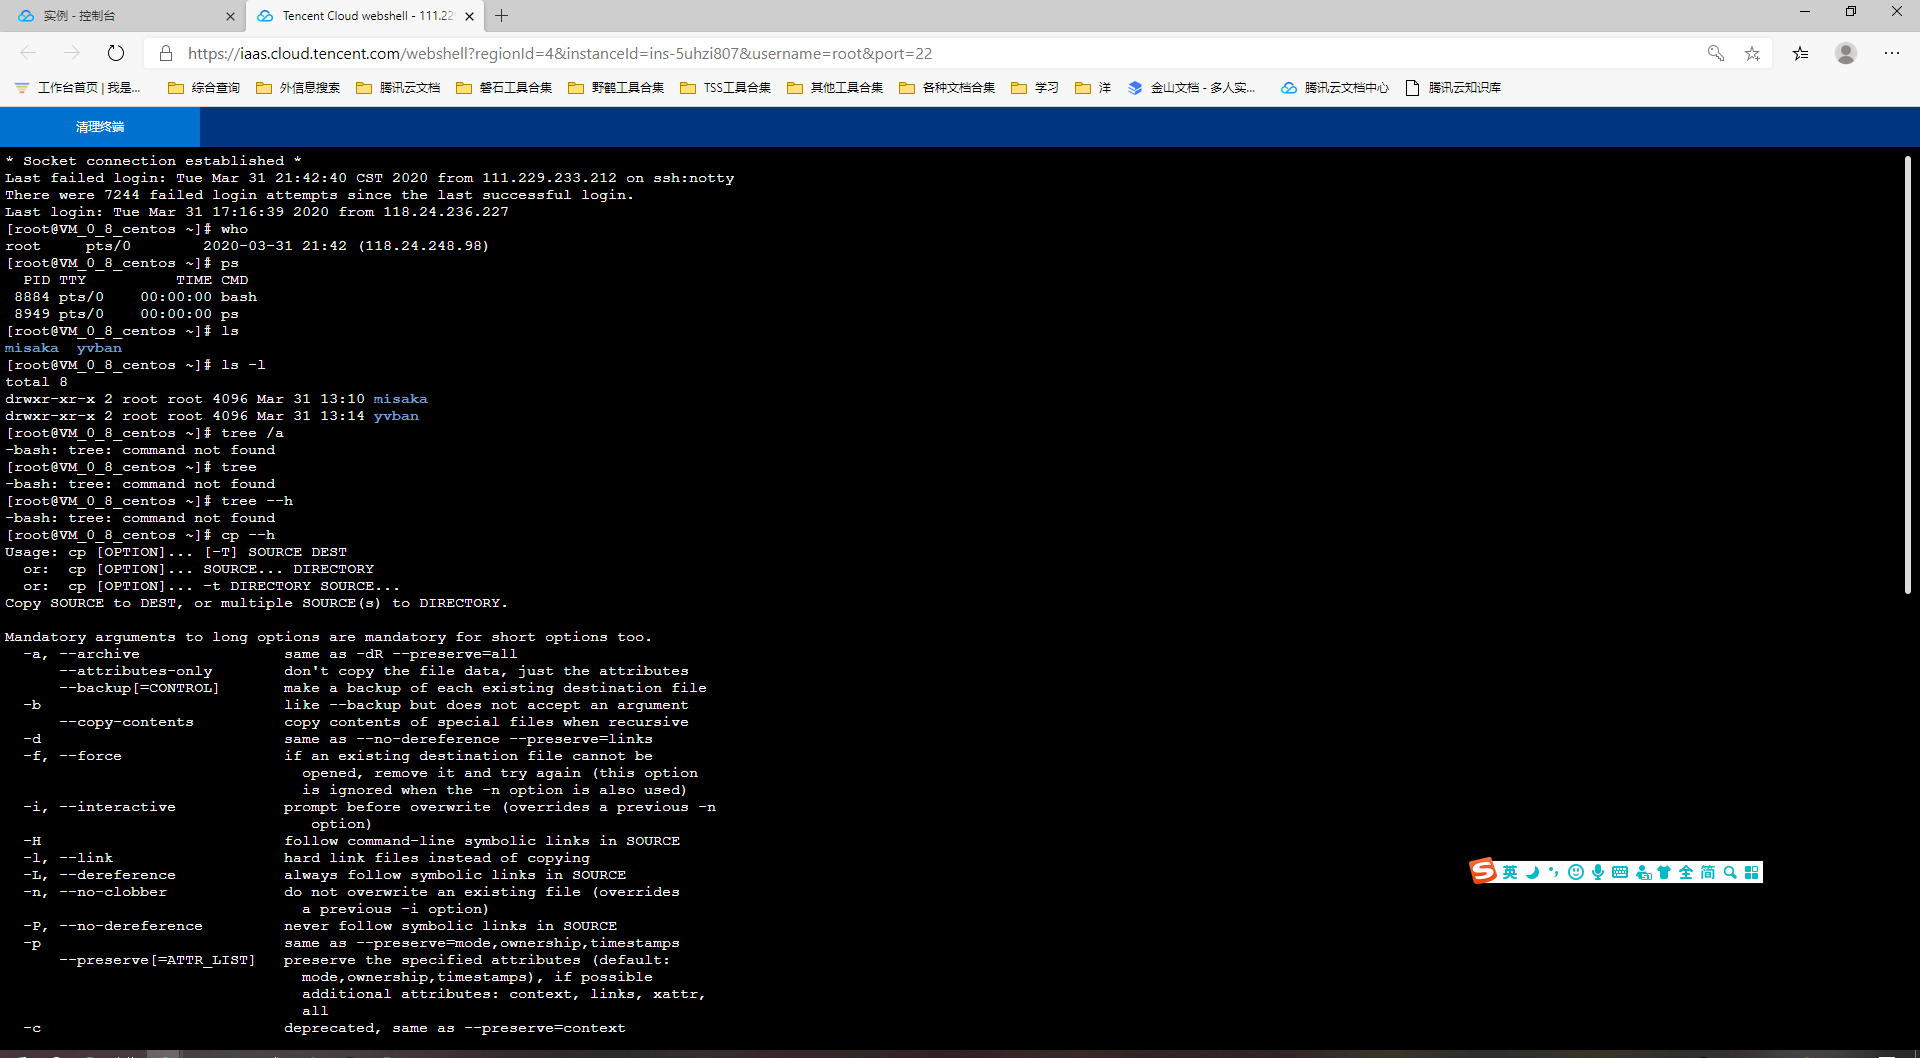This screenshot has height=1058, width=1920.
Task: Click the 清理终端 clear terminal button
Action: (x=100, y=127)
